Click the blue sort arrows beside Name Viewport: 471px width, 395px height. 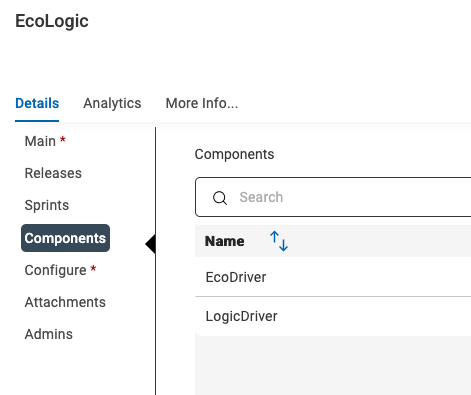coord(279,241)
